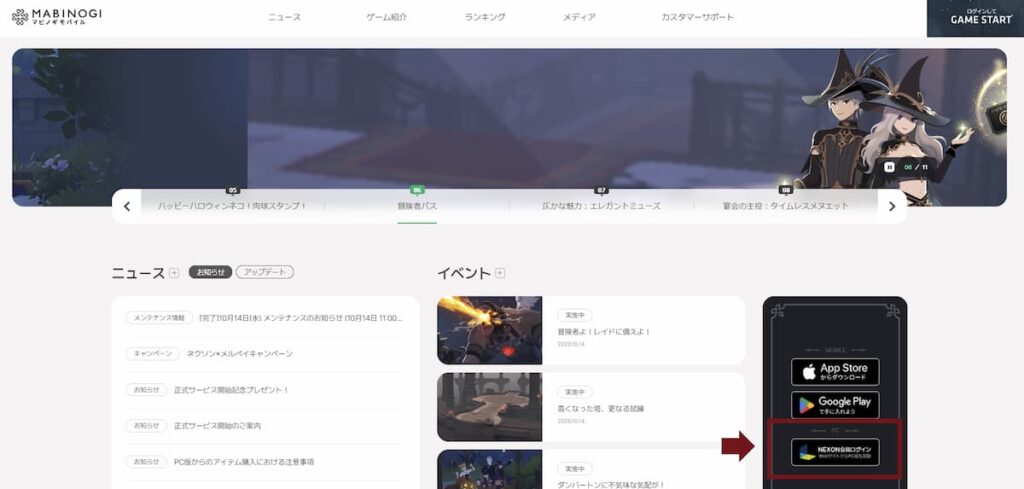Viewport: 1024px width, 489px height.
Task: Pause the banner slideshow
Action: [x=889, y=167]
